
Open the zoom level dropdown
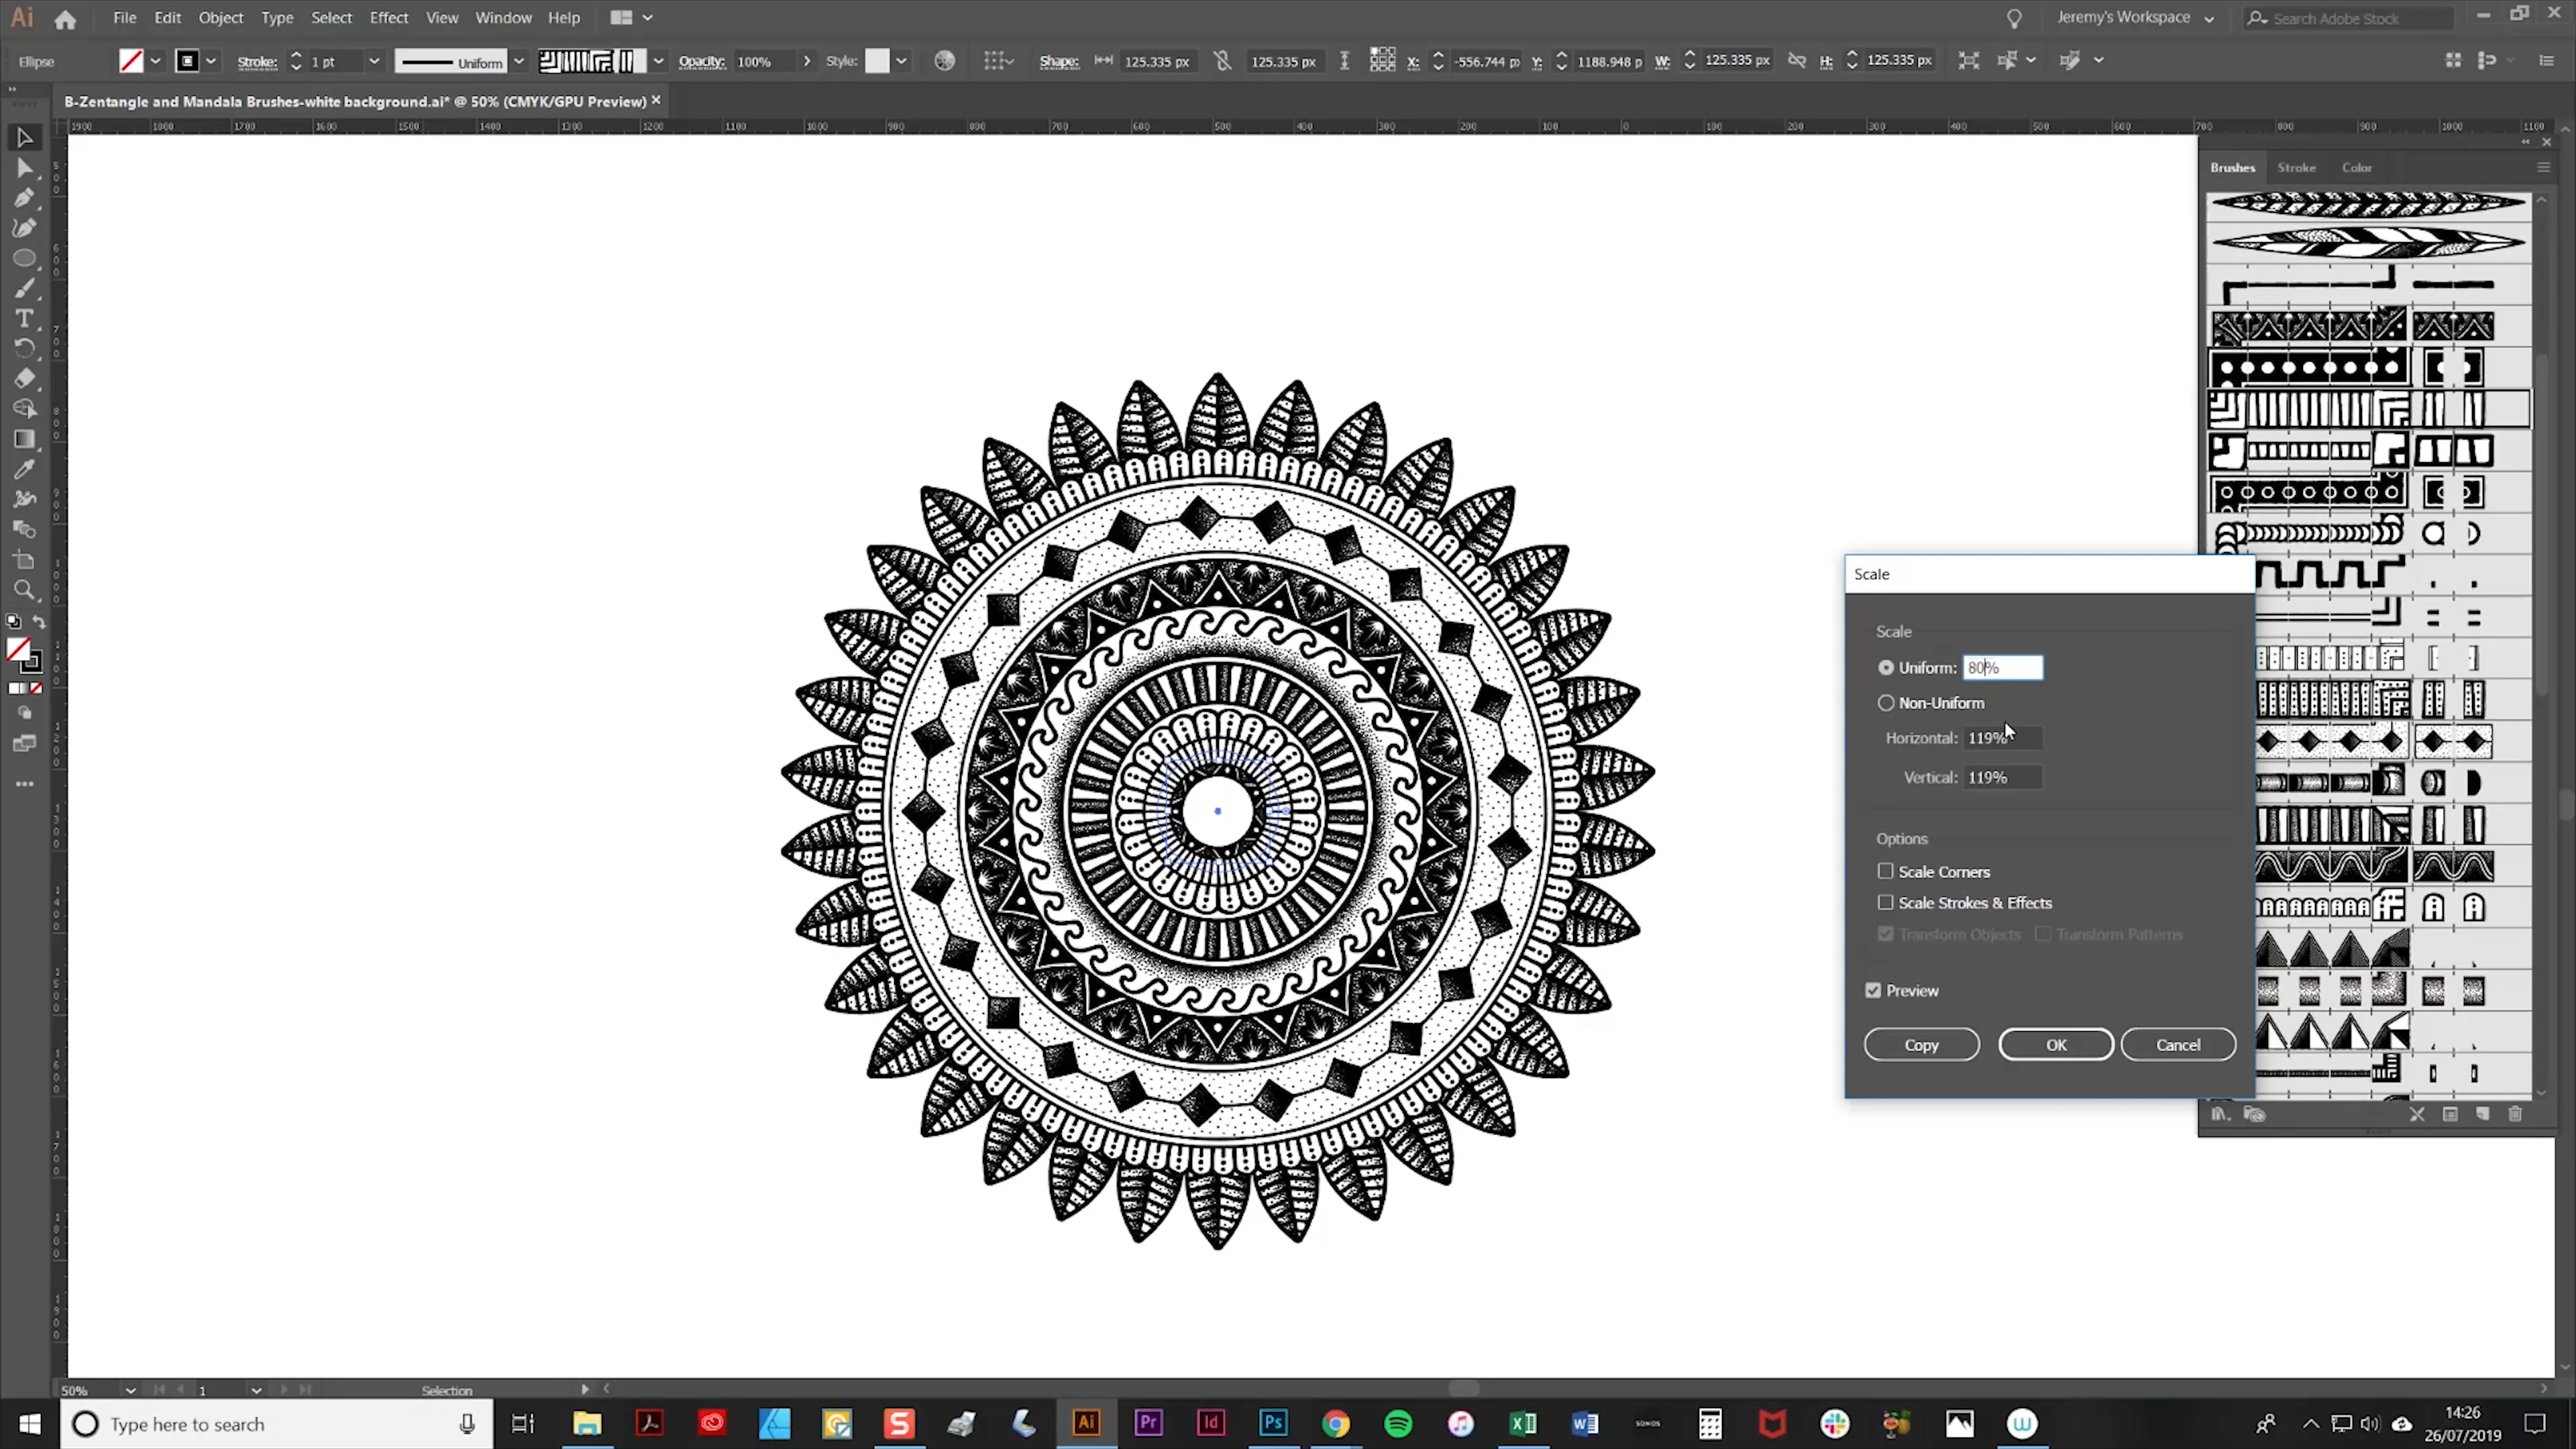[x=130, y=1390]
